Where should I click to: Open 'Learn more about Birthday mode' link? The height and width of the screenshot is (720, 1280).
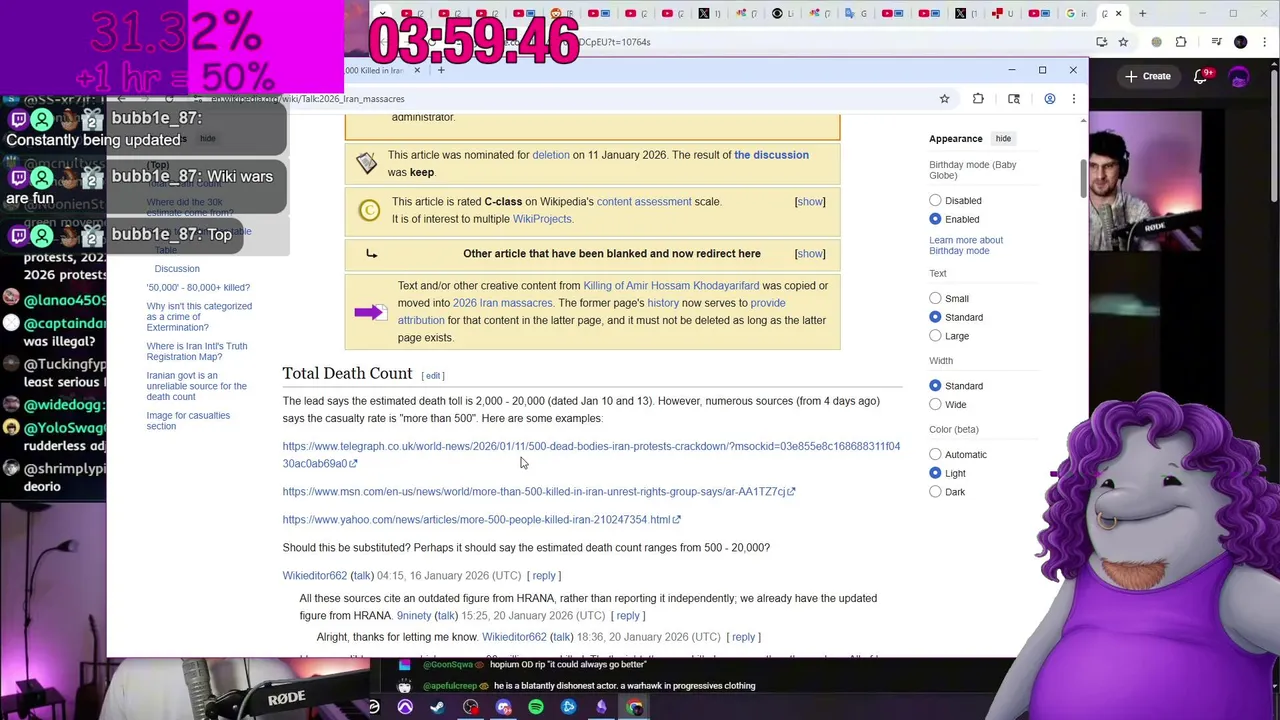(x=966, y=245)
